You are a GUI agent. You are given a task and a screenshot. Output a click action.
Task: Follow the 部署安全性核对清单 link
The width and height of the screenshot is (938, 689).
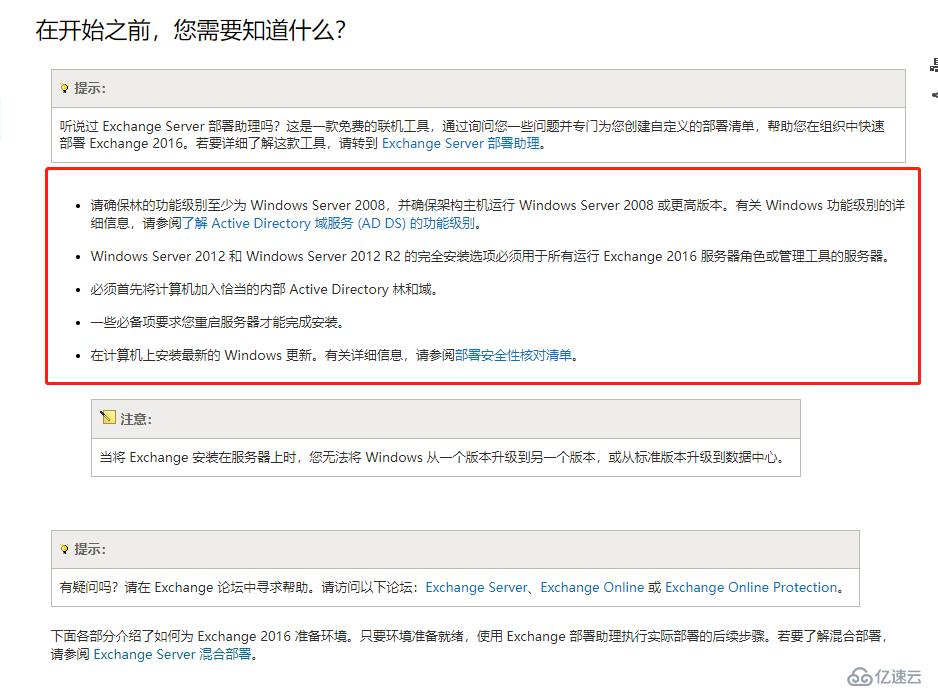[513, 355]
